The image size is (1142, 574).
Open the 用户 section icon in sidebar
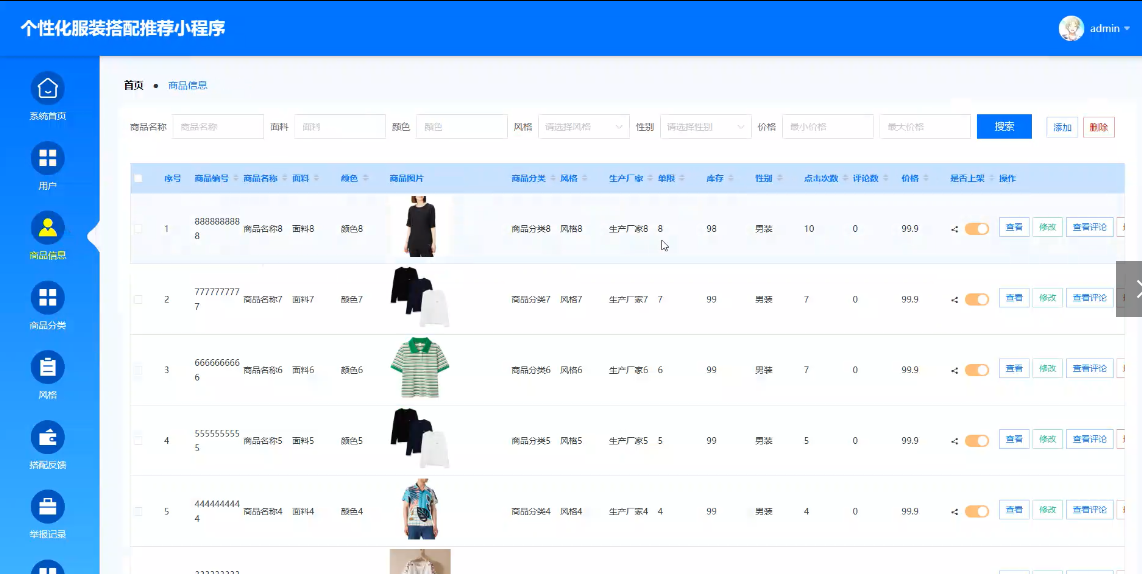point(47,158)
